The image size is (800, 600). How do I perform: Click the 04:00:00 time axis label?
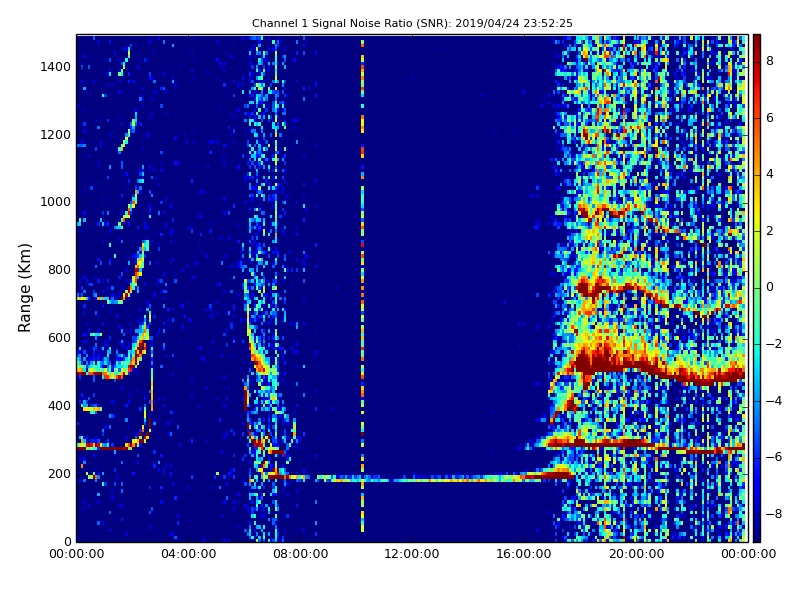[x=189, y=554]
